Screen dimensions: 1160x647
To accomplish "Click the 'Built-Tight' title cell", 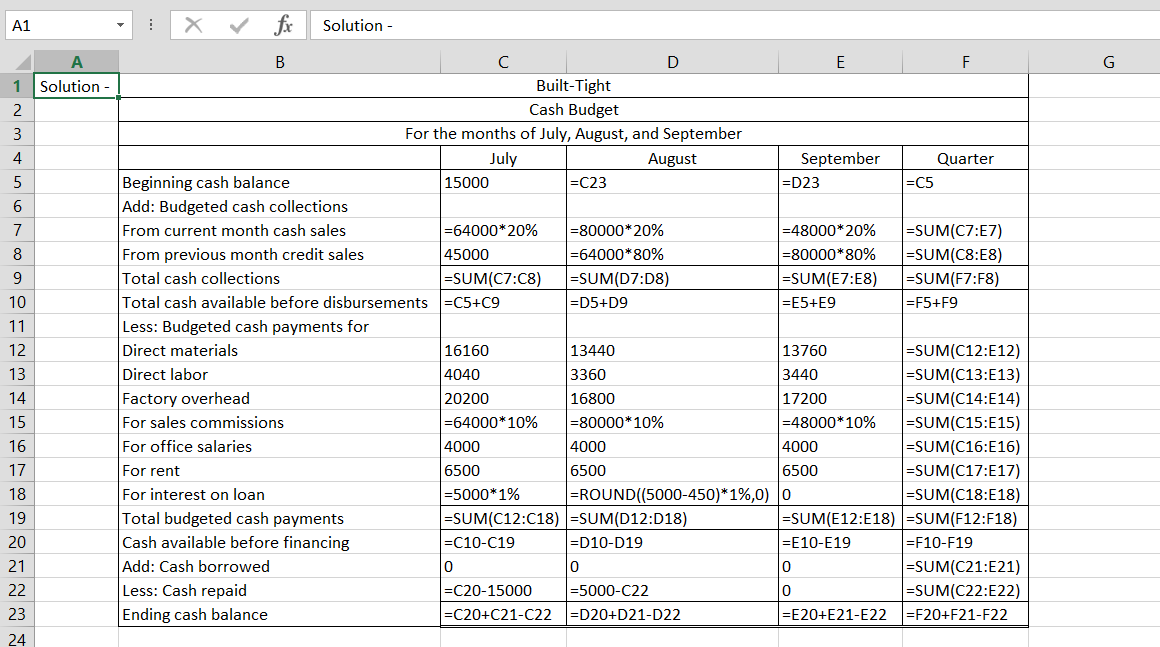I will (573, 86).
